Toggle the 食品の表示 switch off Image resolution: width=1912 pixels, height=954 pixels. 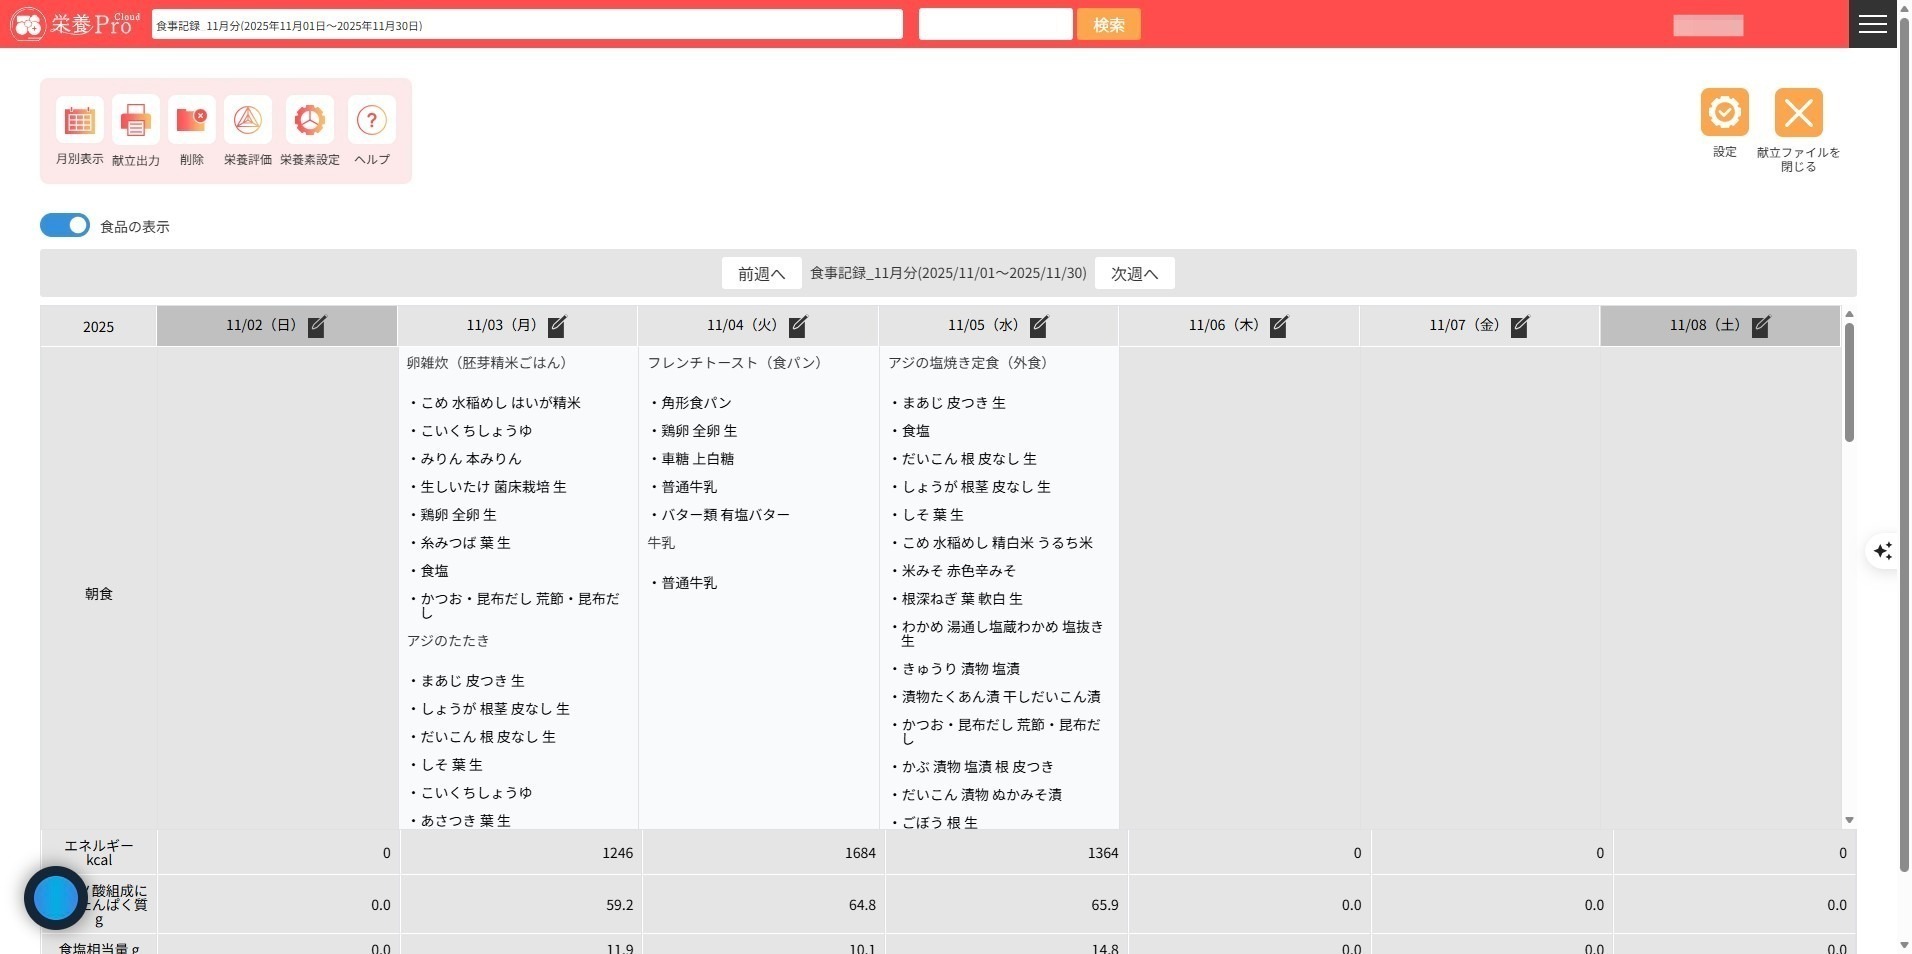point(65,226)
